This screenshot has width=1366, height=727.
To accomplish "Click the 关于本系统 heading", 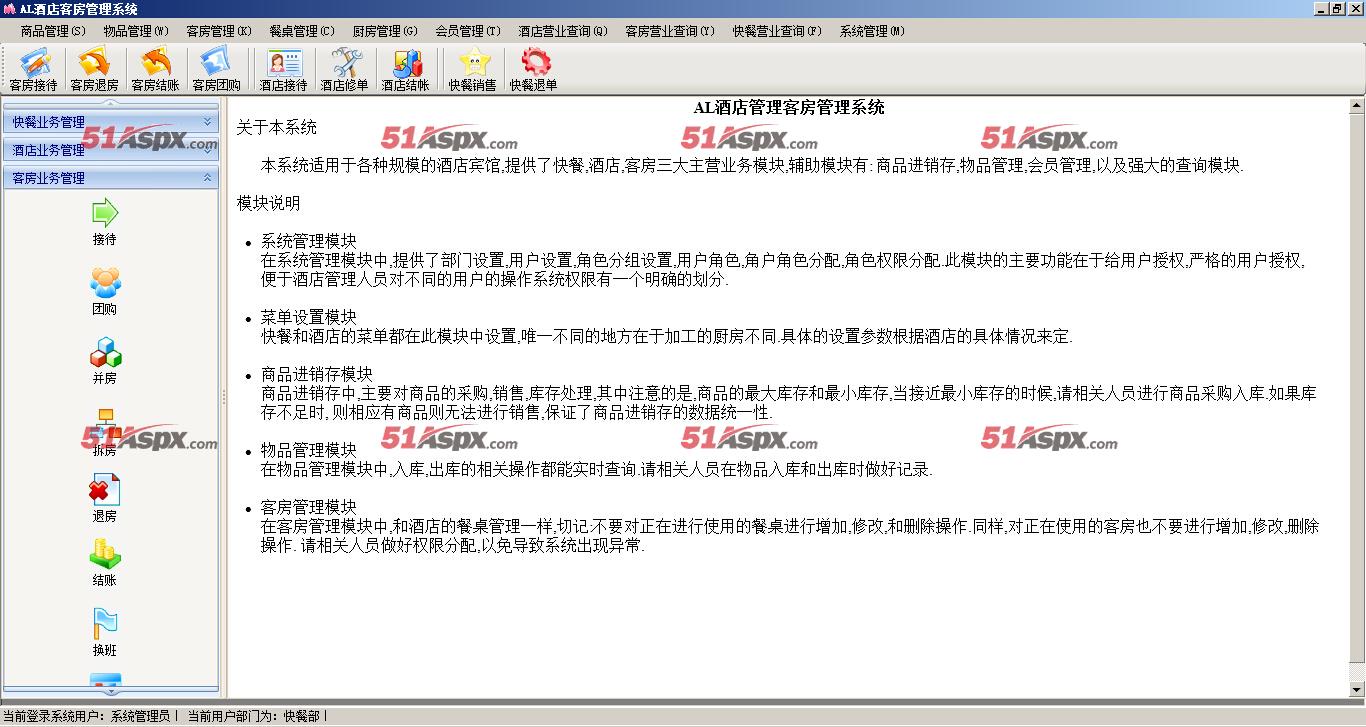I will pos(277,127).
